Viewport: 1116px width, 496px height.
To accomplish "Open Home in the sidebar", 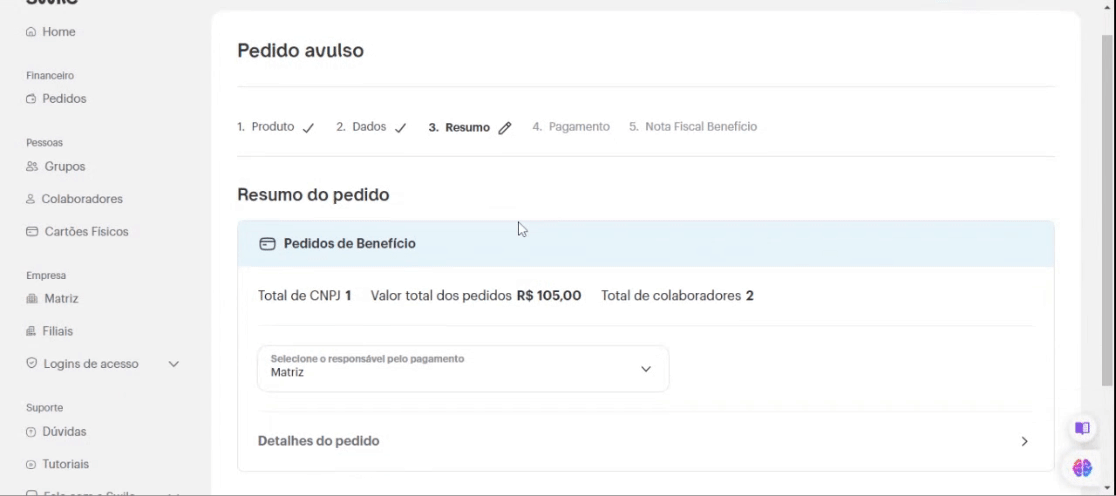I will tap(51, 32).
